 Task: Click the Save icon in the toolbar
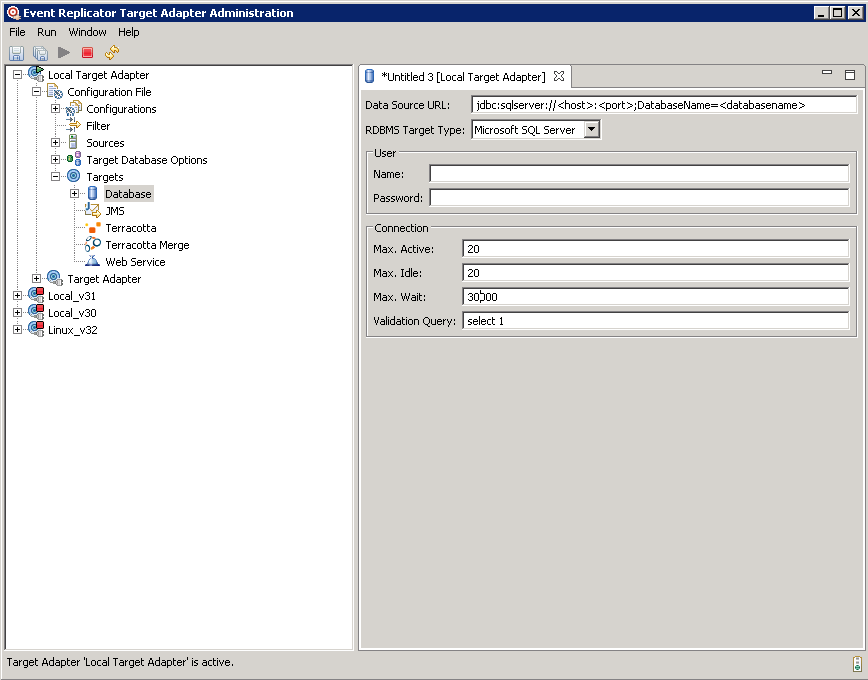[x=16, y=52]
